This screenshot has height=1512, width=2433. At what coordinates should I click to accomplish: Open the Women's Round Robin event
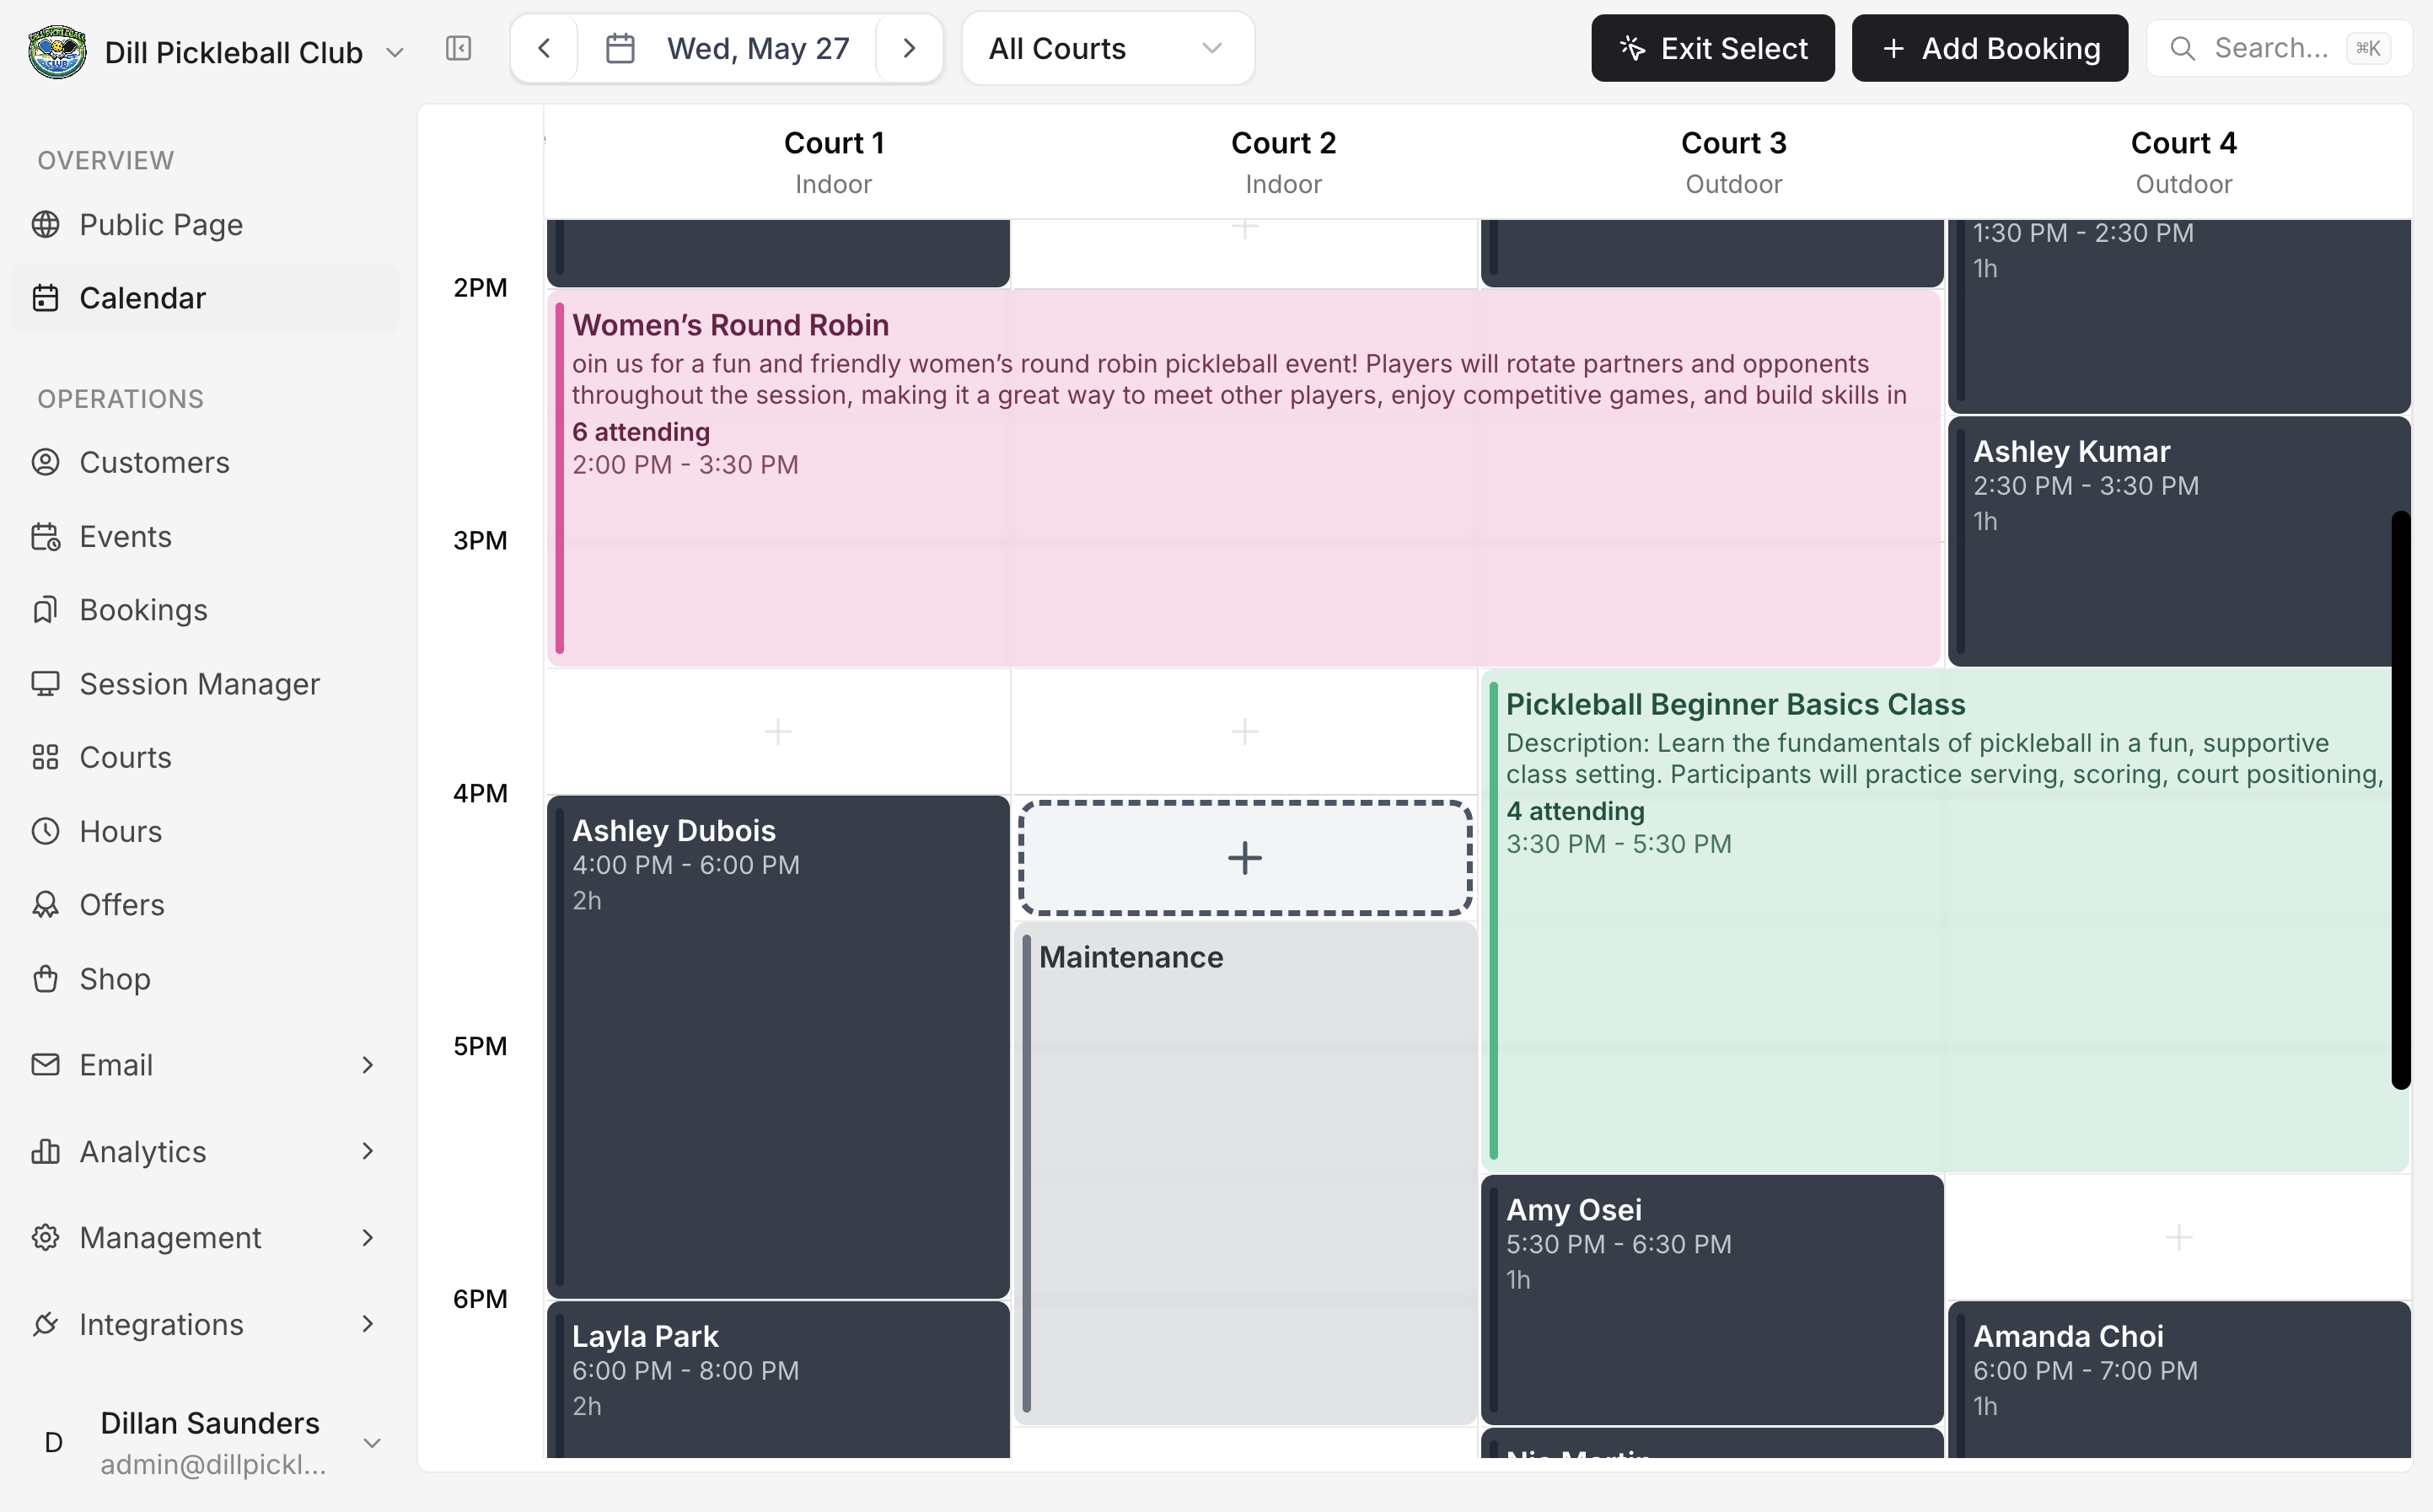(1243, 478)
